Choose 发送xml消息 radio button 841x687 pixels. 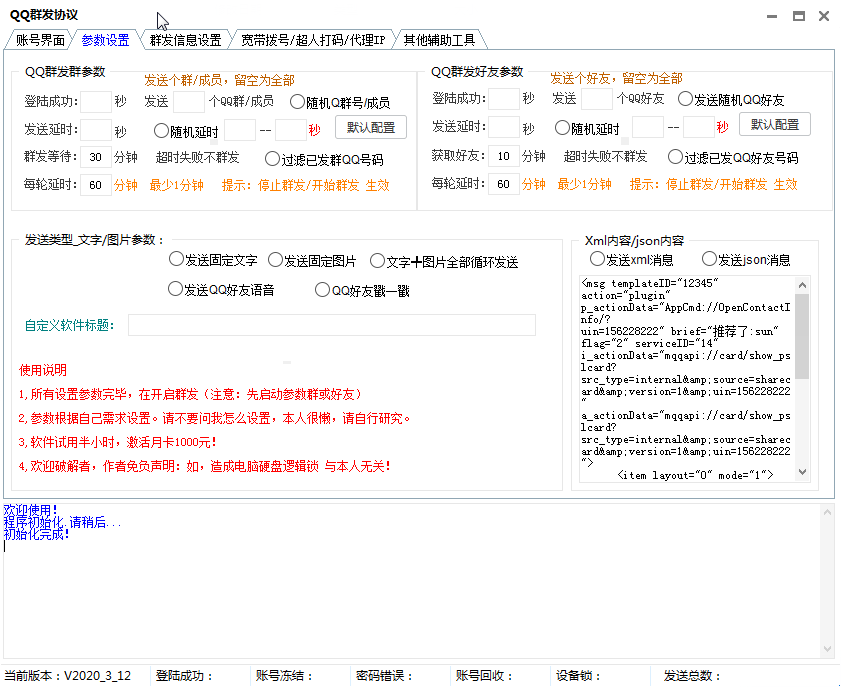coord(631,260)
